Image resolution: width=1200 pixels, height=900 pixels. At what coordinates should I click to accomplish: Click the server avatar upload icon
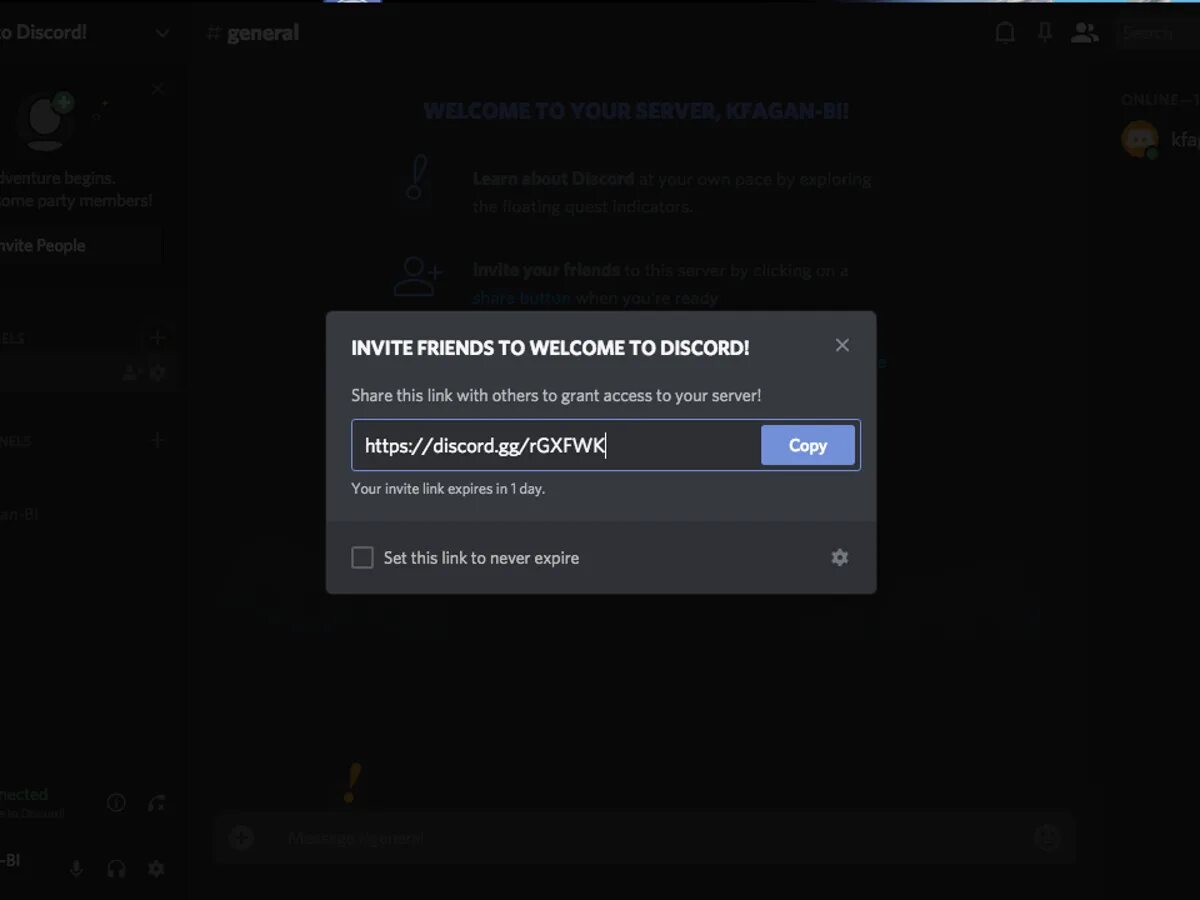click(46, 121)
